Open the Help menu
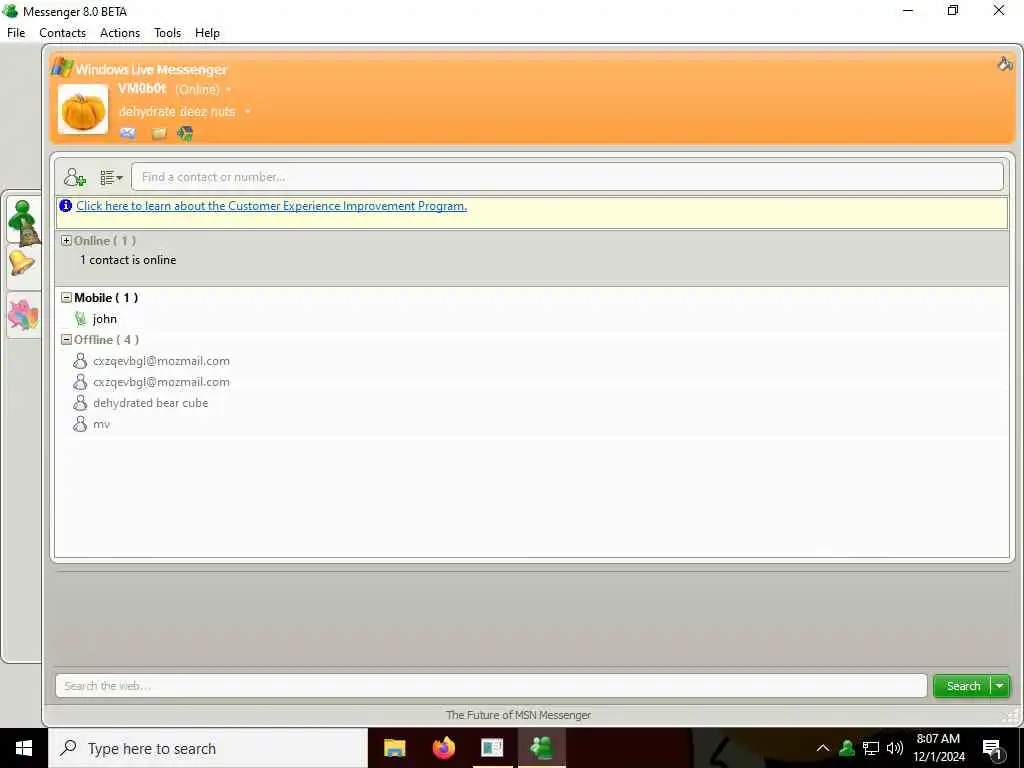This screenshot has width=1024, height=768. pos(207,33)
